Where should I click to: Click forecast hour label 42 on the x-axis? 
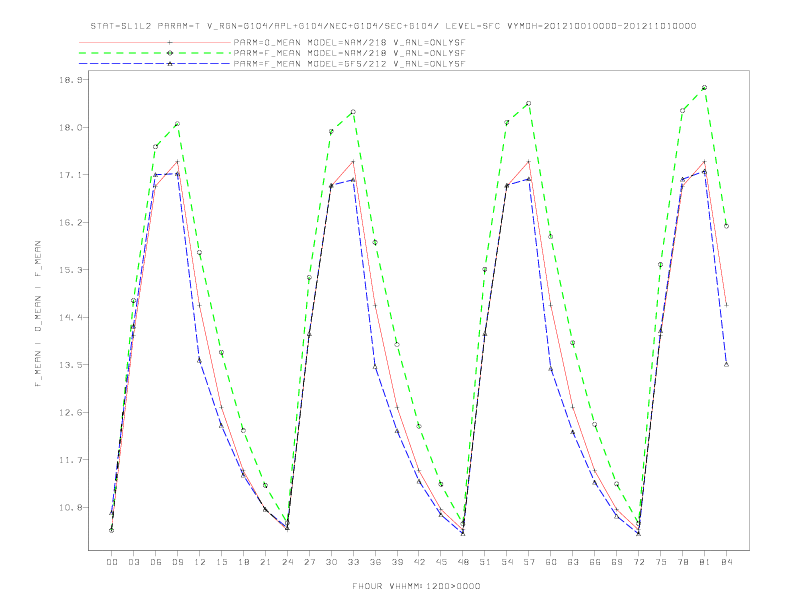[419, 562]
